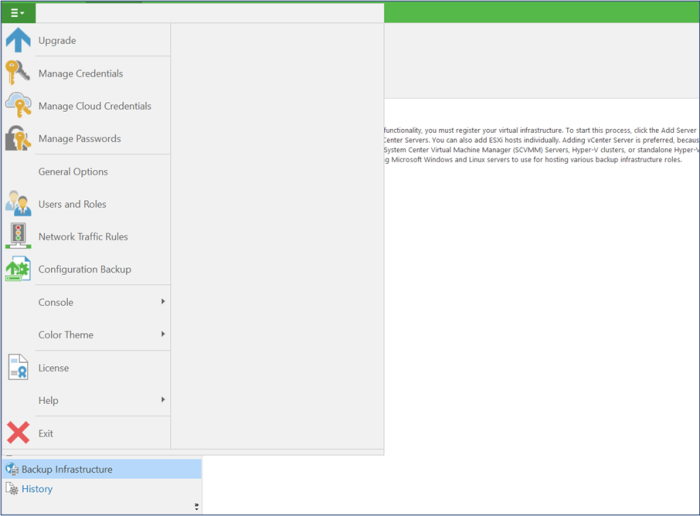Open the green main menu hamburger button
This screenshot has height=516, width=700.
coord(18,13)
